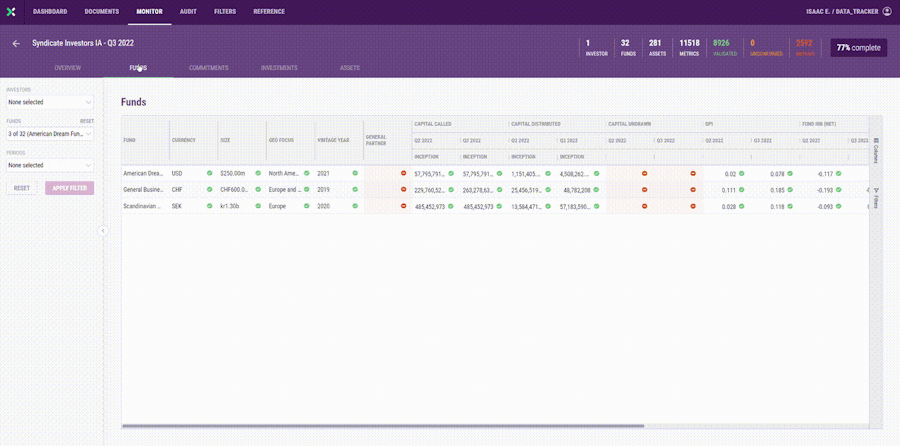The width and height of the screenshot is (900, 446).
Task: Select the Monitor menu item
Action: coord(149,11)
